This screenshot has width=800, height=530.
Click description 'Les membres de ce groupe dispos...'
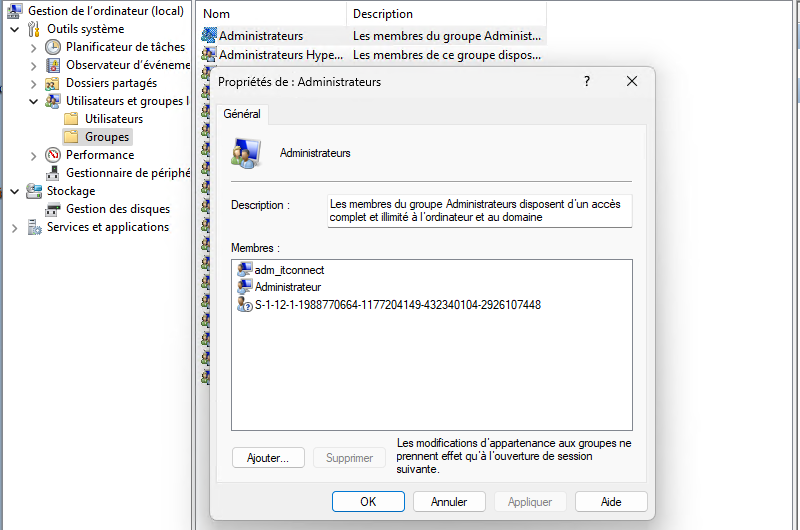(447, 55)
